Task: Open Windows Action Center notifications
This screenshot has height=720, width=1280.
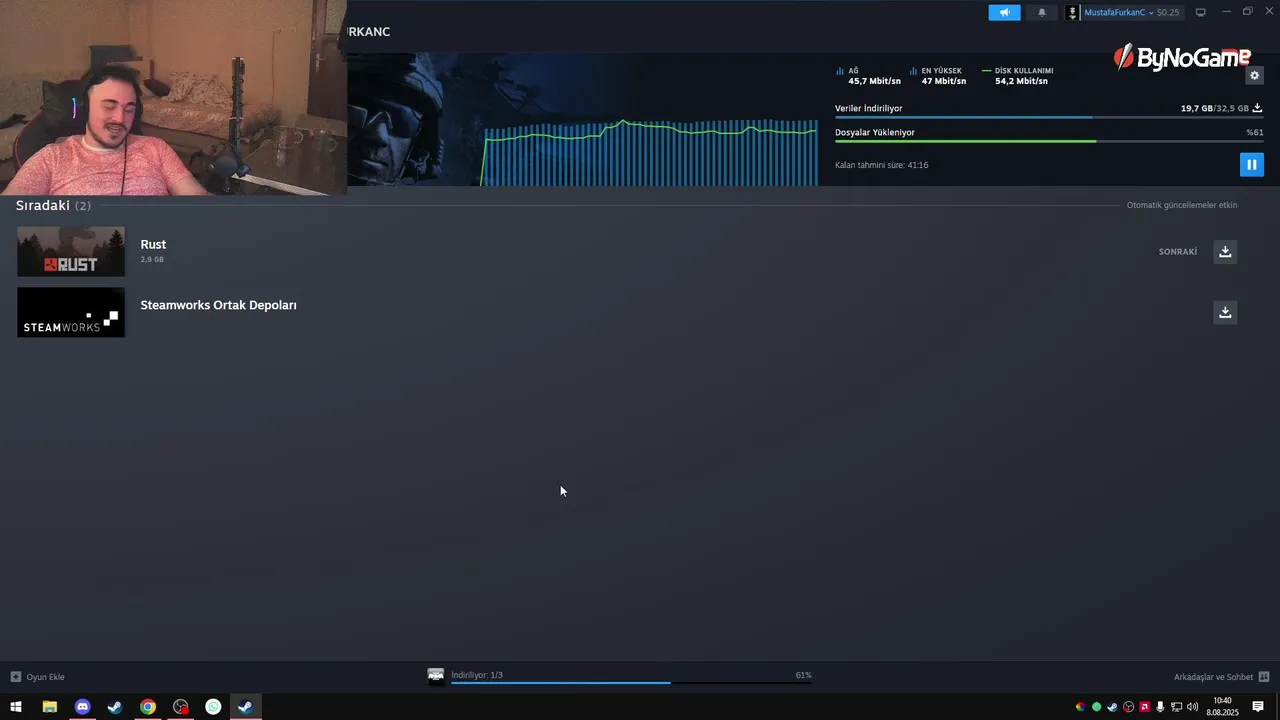Action: 1258,707
